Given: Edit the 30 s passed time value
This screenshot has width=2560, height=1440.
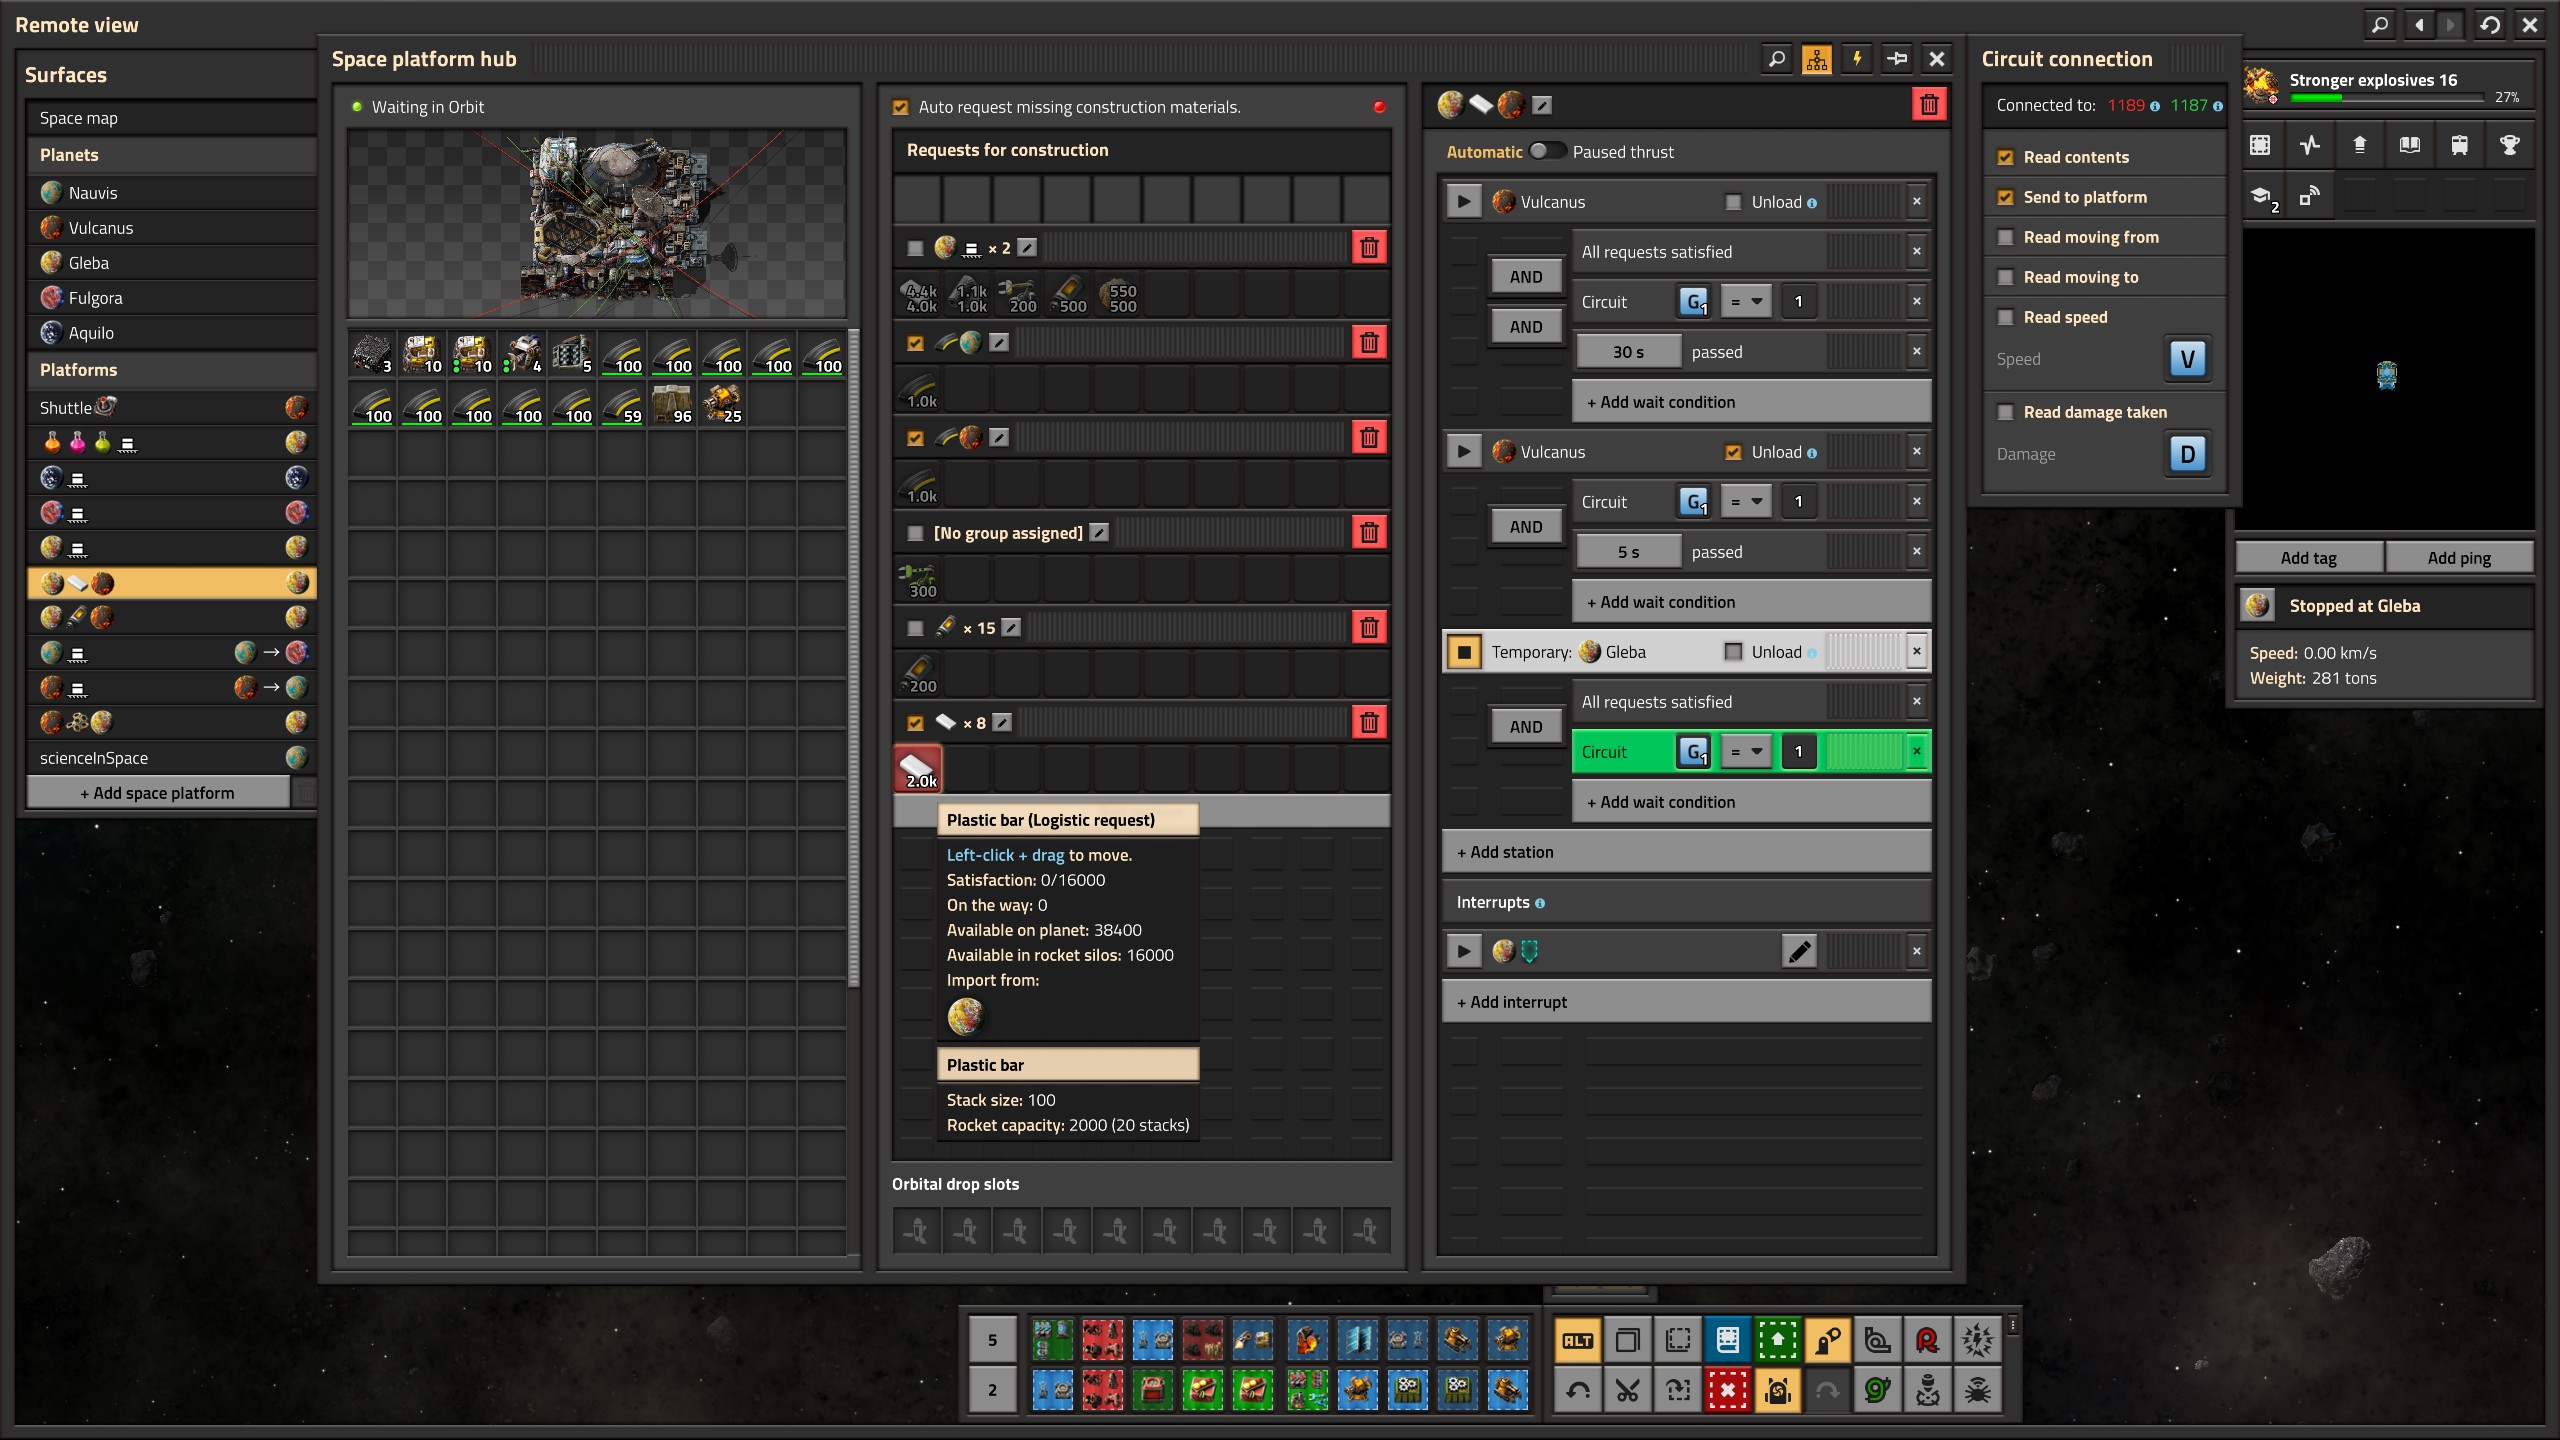Looking at the screenshot, I should click(1628, 352).
